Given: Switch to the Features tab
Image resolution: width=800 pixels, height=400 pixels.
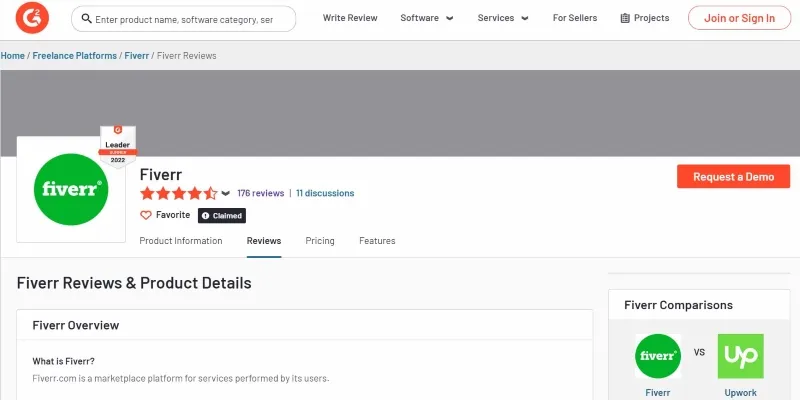Looking at the screenshot, I should (377, 241).
